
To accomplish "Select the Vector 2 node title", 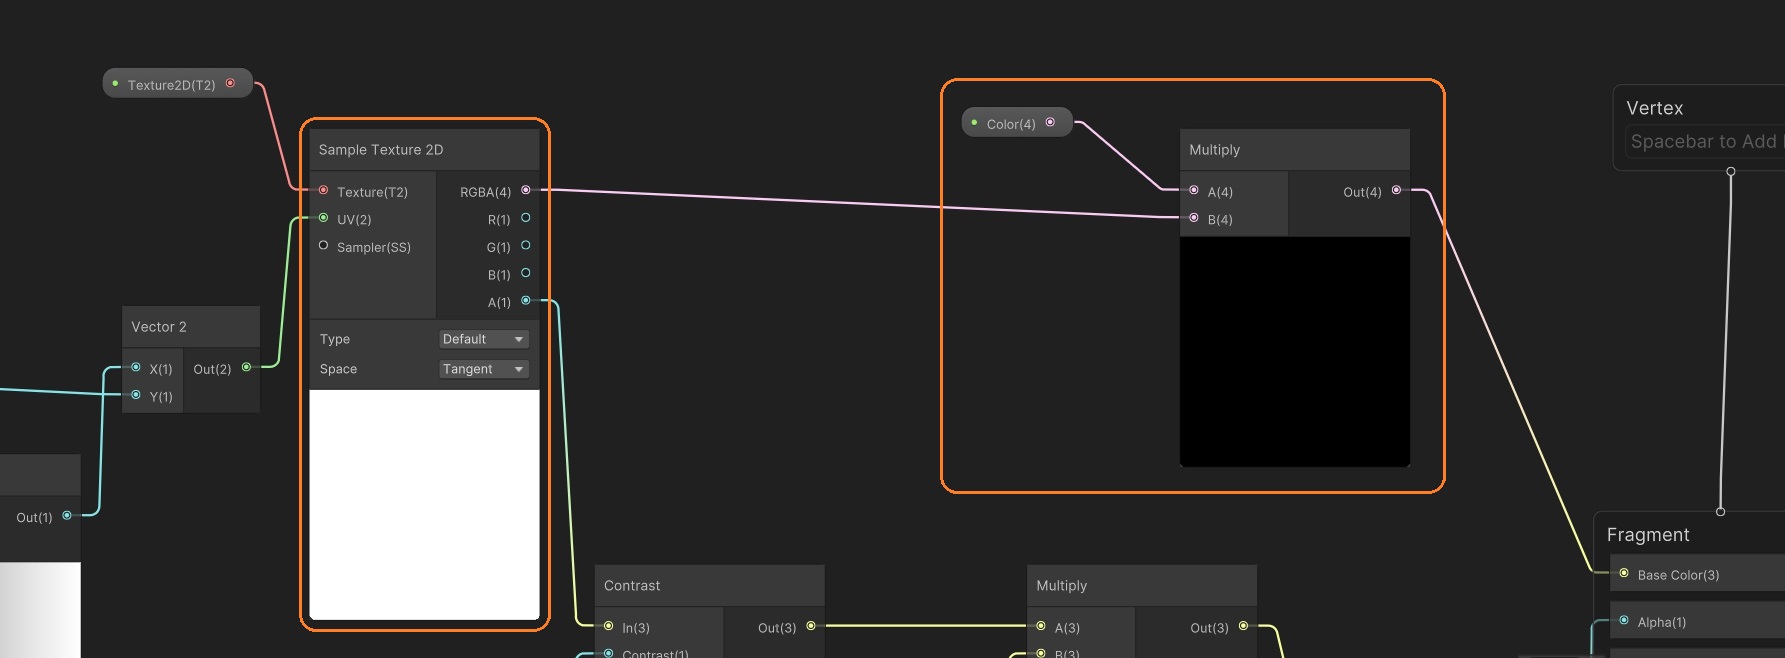I will coord(159,327).
